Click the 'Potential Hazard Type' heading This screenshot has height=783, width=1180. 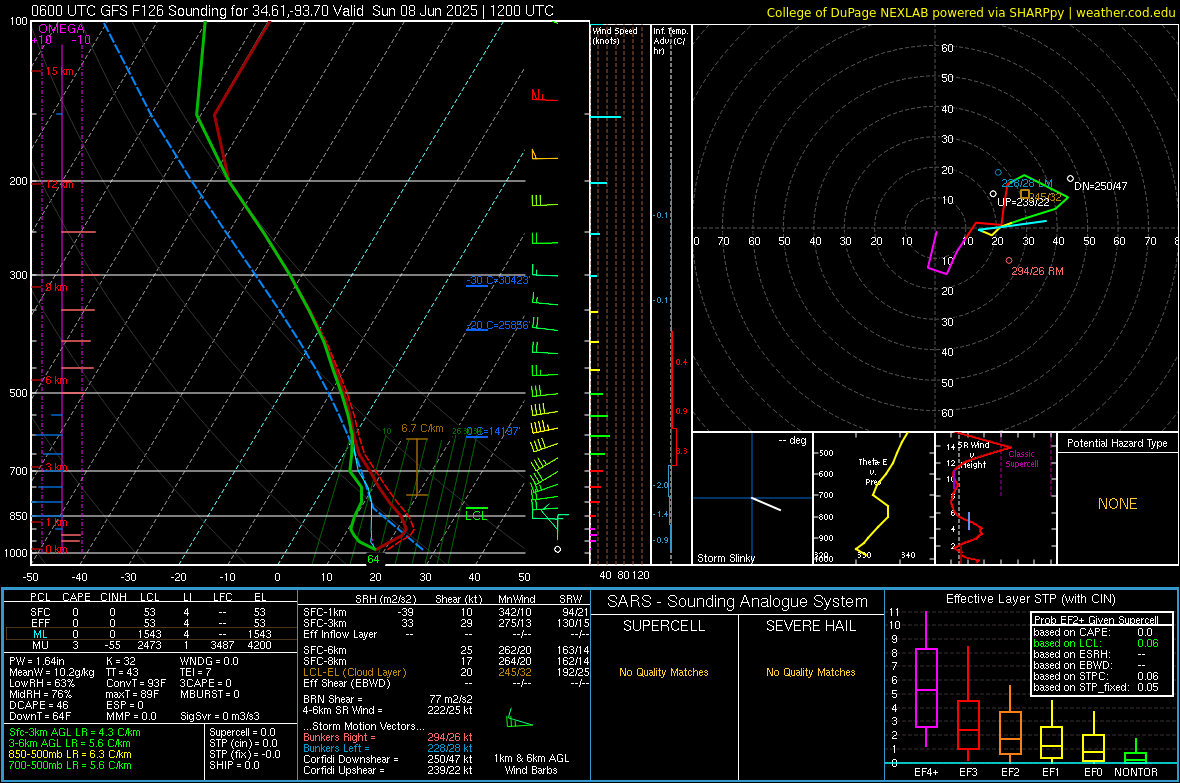pyautogui.click(x=1117, y=443)
